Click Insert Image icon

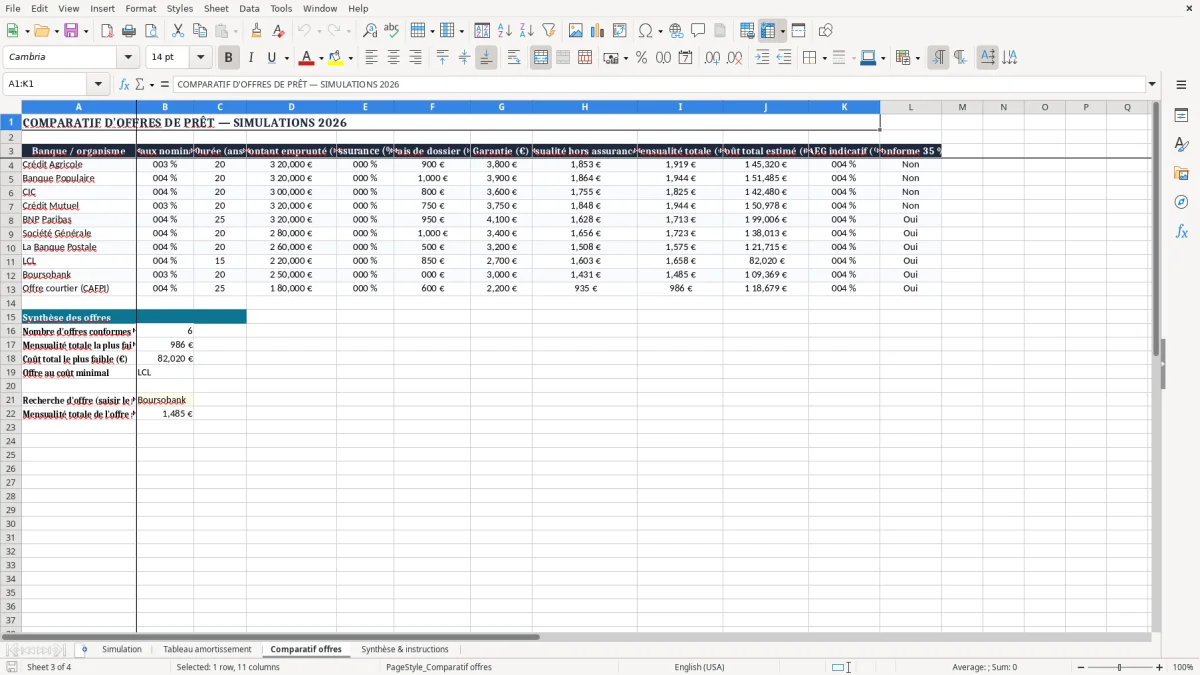pyautogui.click(x=576, y=31)
